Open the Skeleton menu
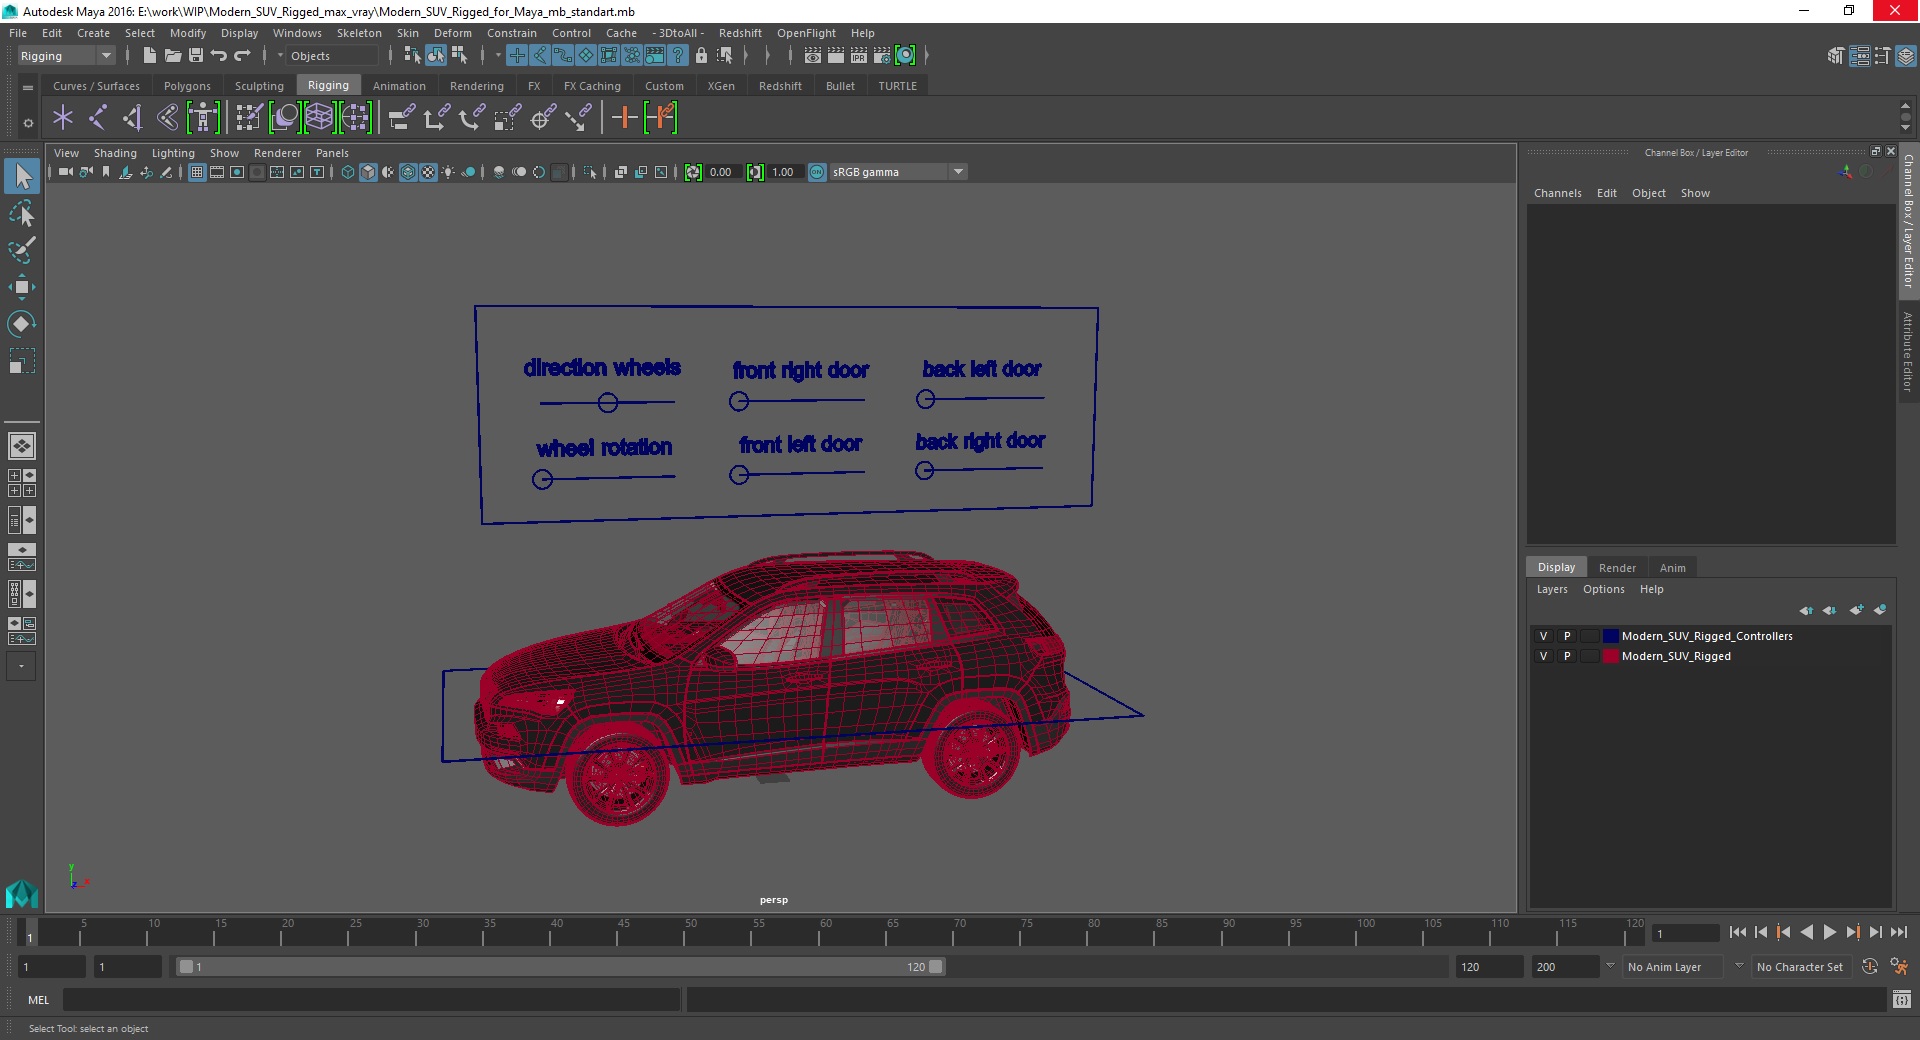This screenshot has height=1040, width=1920. coord(359,33)
